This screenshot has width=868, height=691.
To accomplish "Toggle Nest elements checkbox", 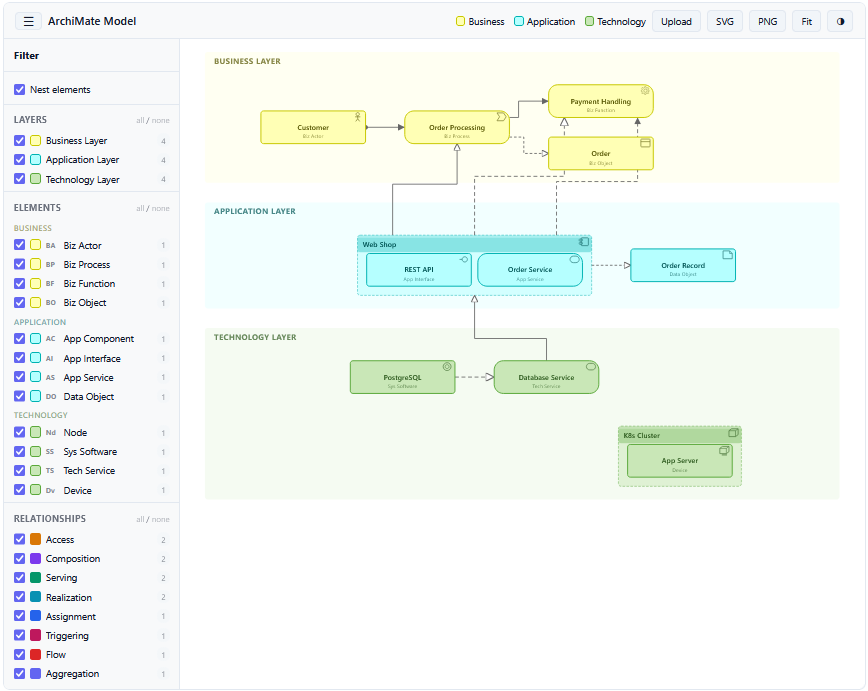I will [19, 89].
